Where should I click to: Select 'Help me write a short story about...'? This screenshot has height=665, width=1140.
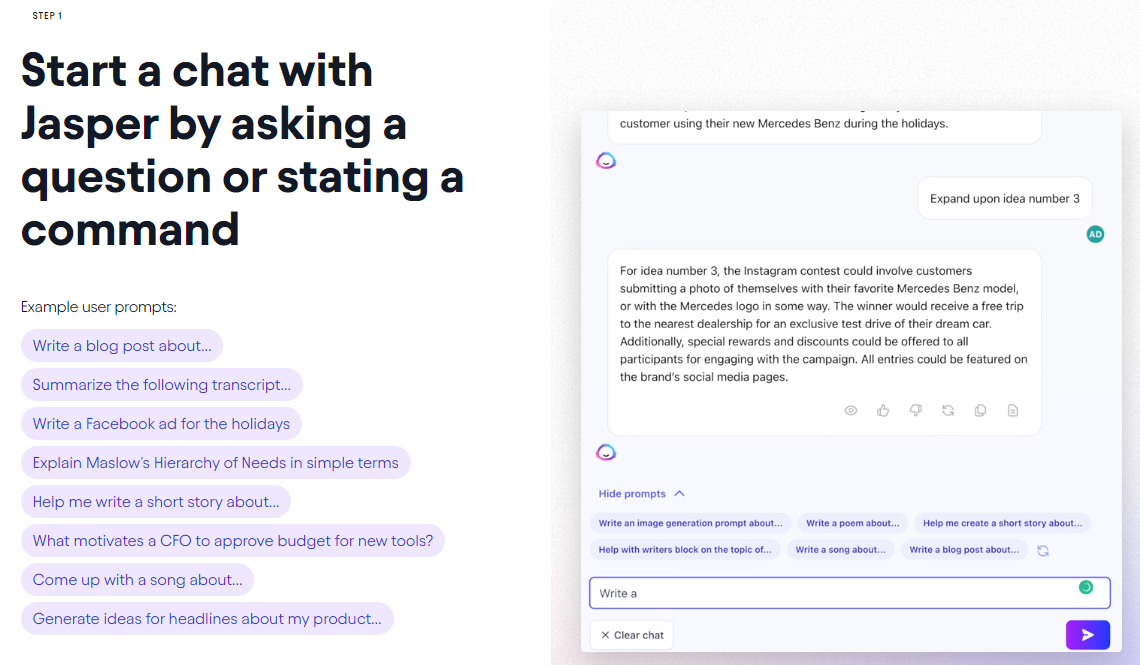(155, 501)
